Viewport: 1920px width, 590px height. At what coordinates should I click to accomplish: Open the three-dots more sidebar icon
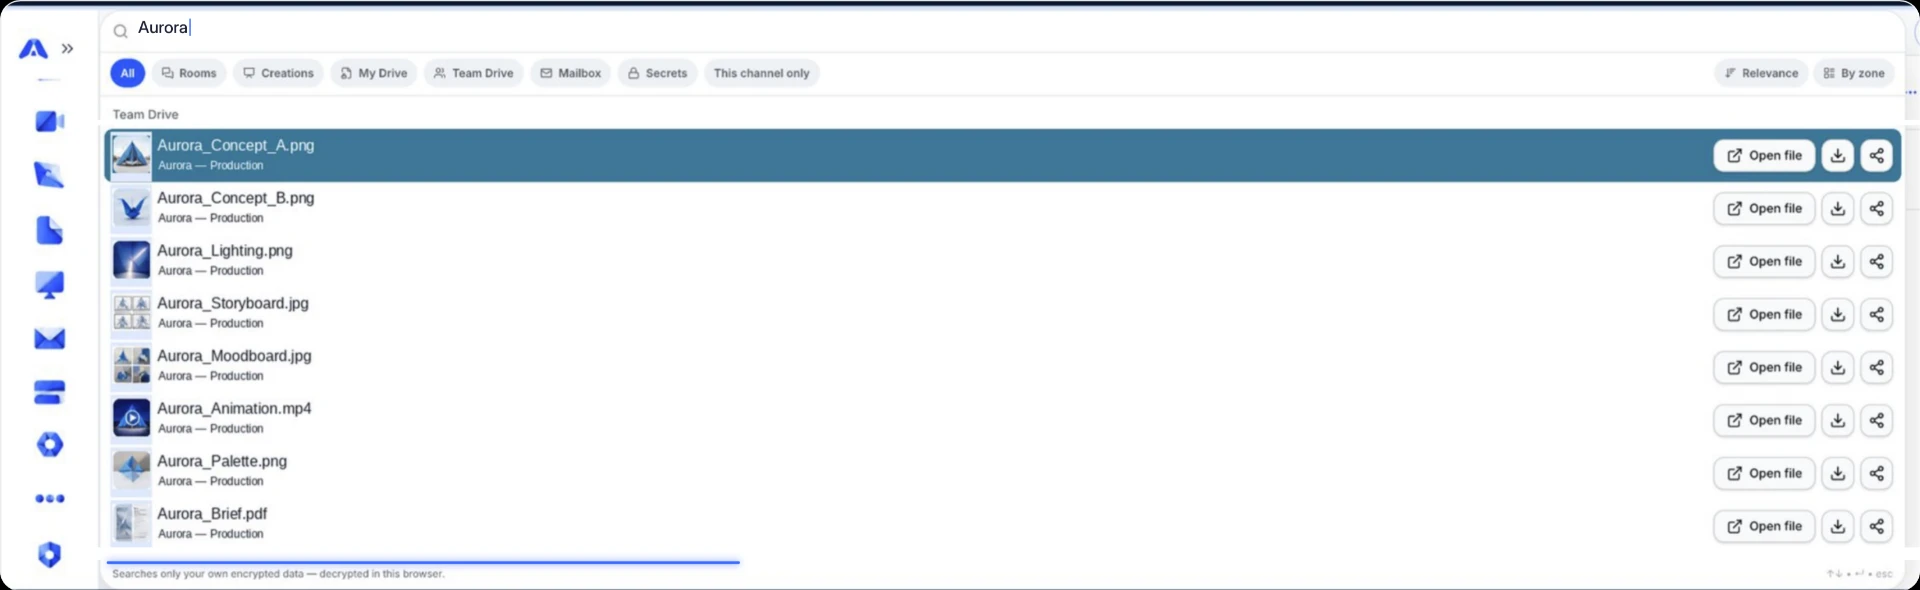49,498
